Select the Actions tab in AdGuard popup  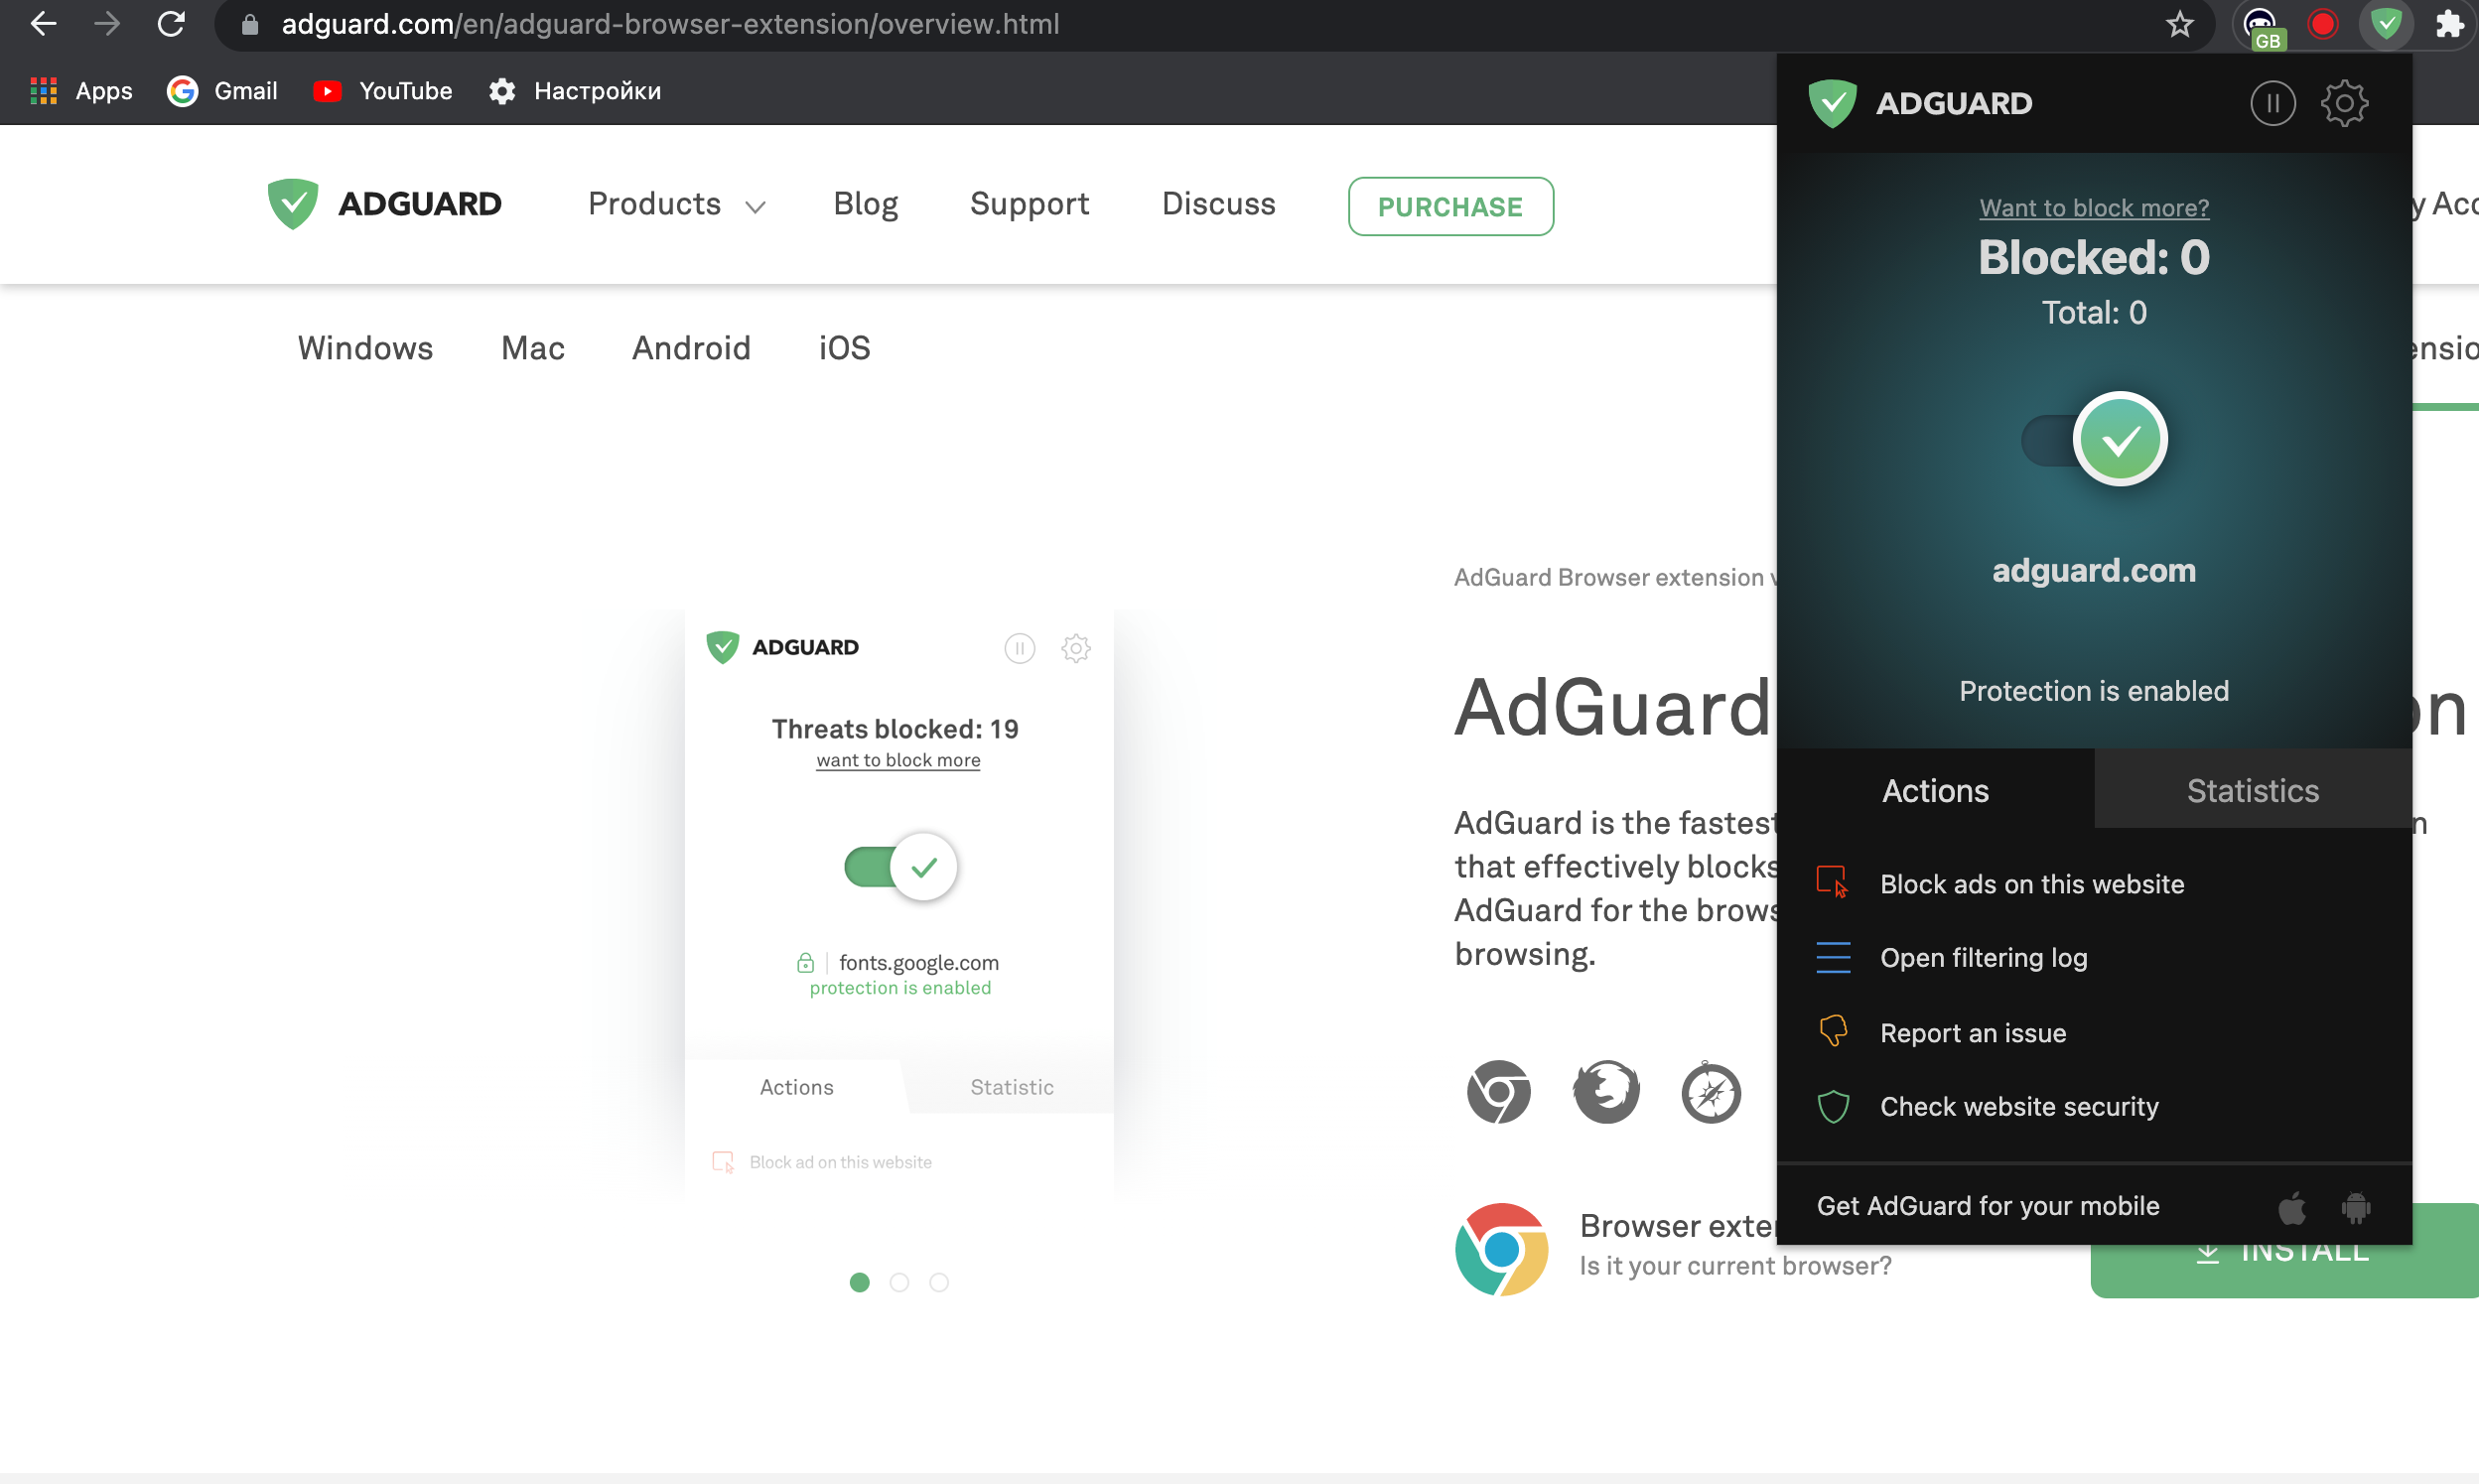click(1935, 790)
